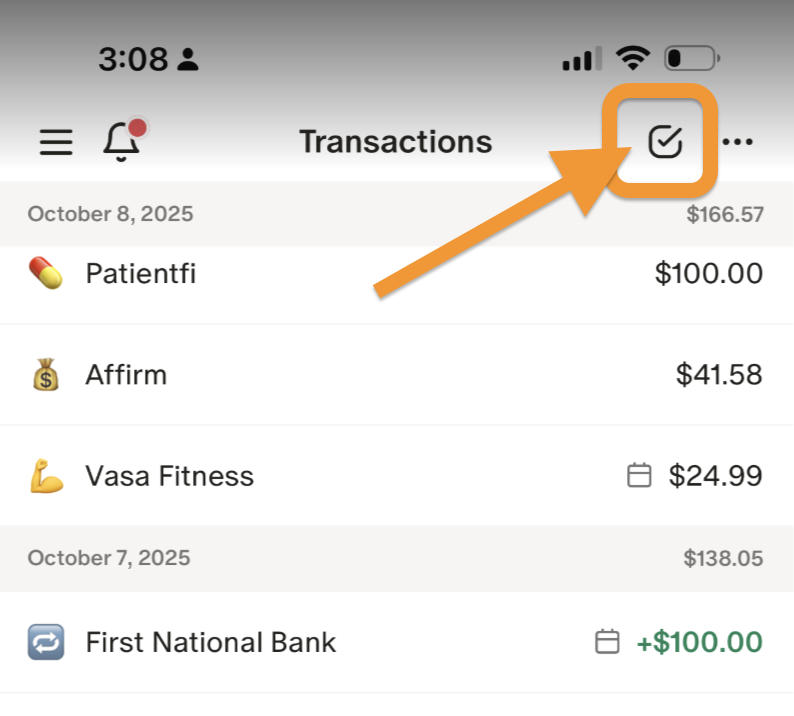
Task: Open the Affirm transaction
Action: [x=126, y=375]
